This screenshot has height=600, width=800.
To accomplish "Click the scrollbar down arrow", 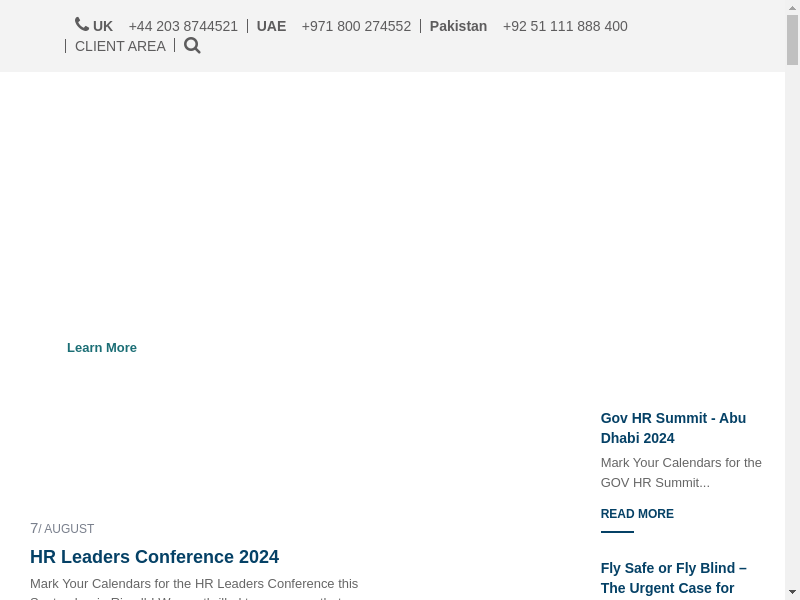I will point(792,592).
